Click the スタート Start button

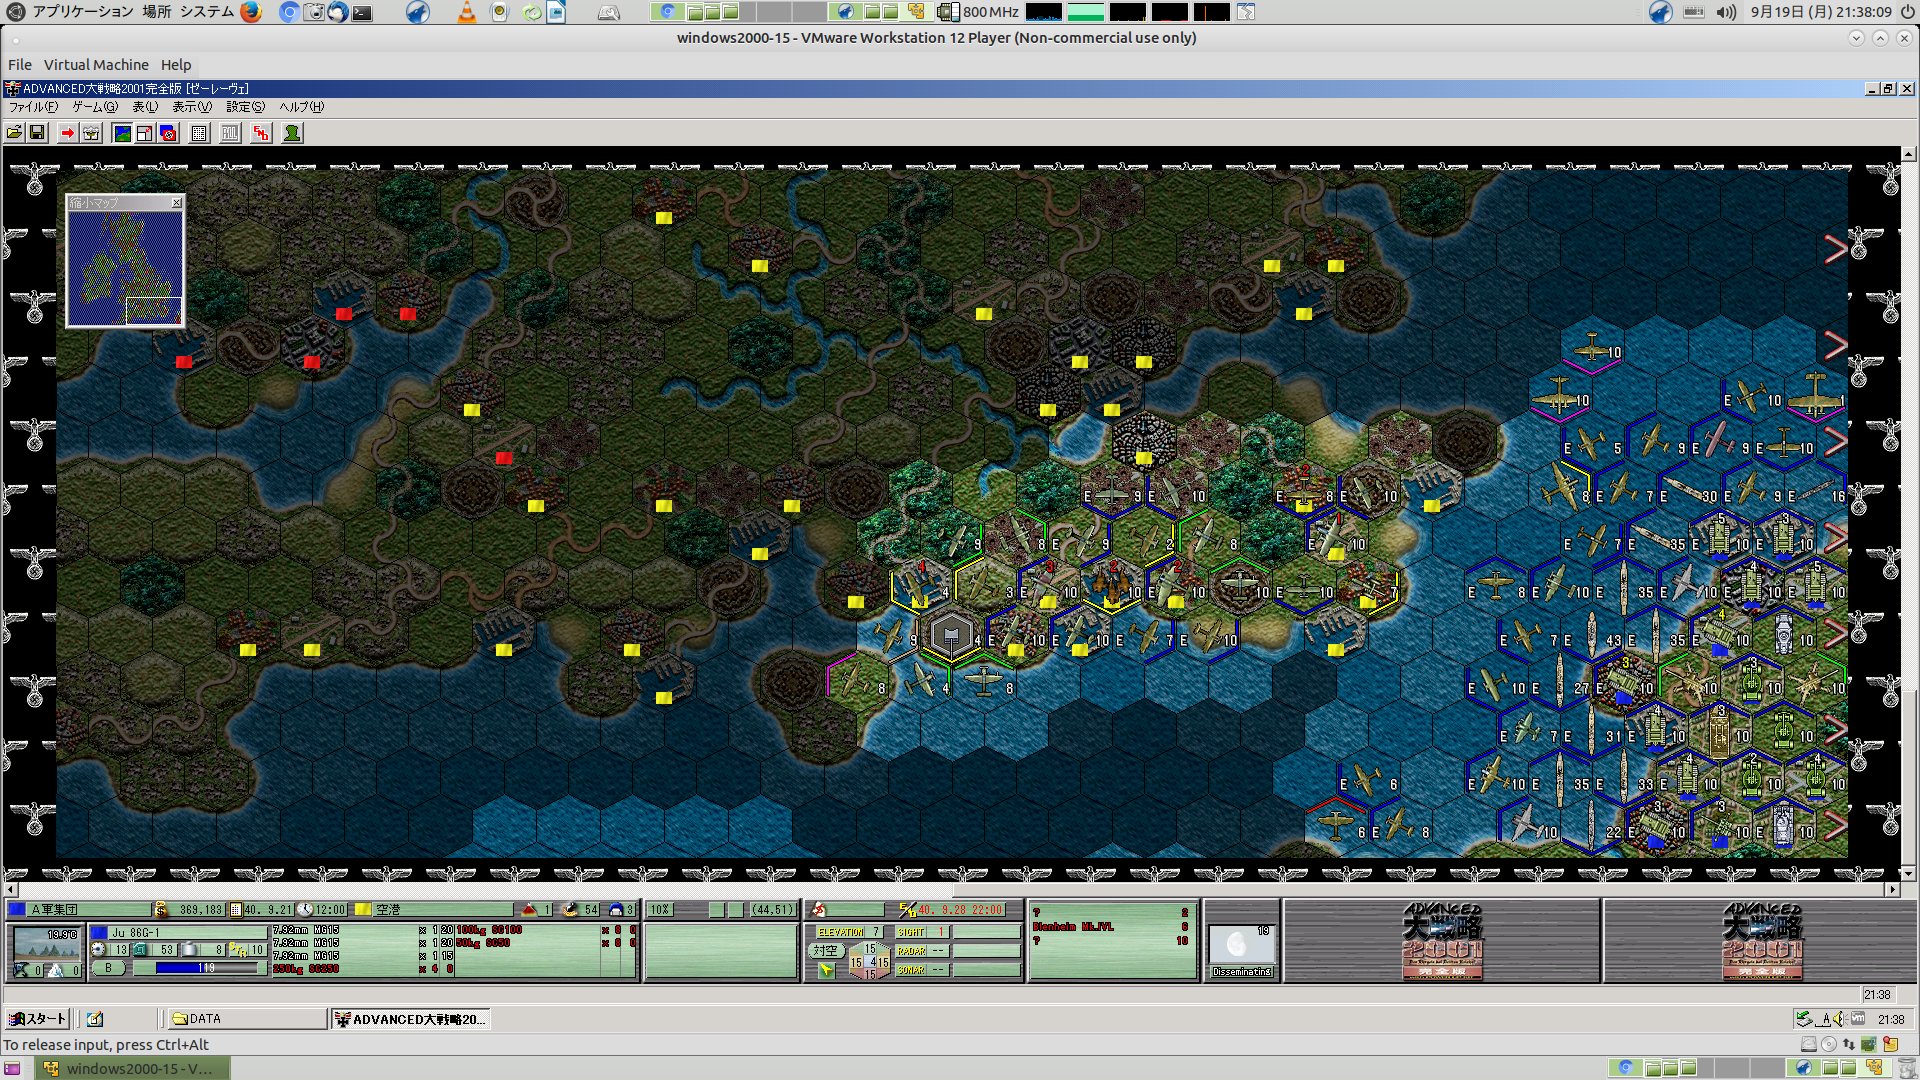[x=36, y=1019]
